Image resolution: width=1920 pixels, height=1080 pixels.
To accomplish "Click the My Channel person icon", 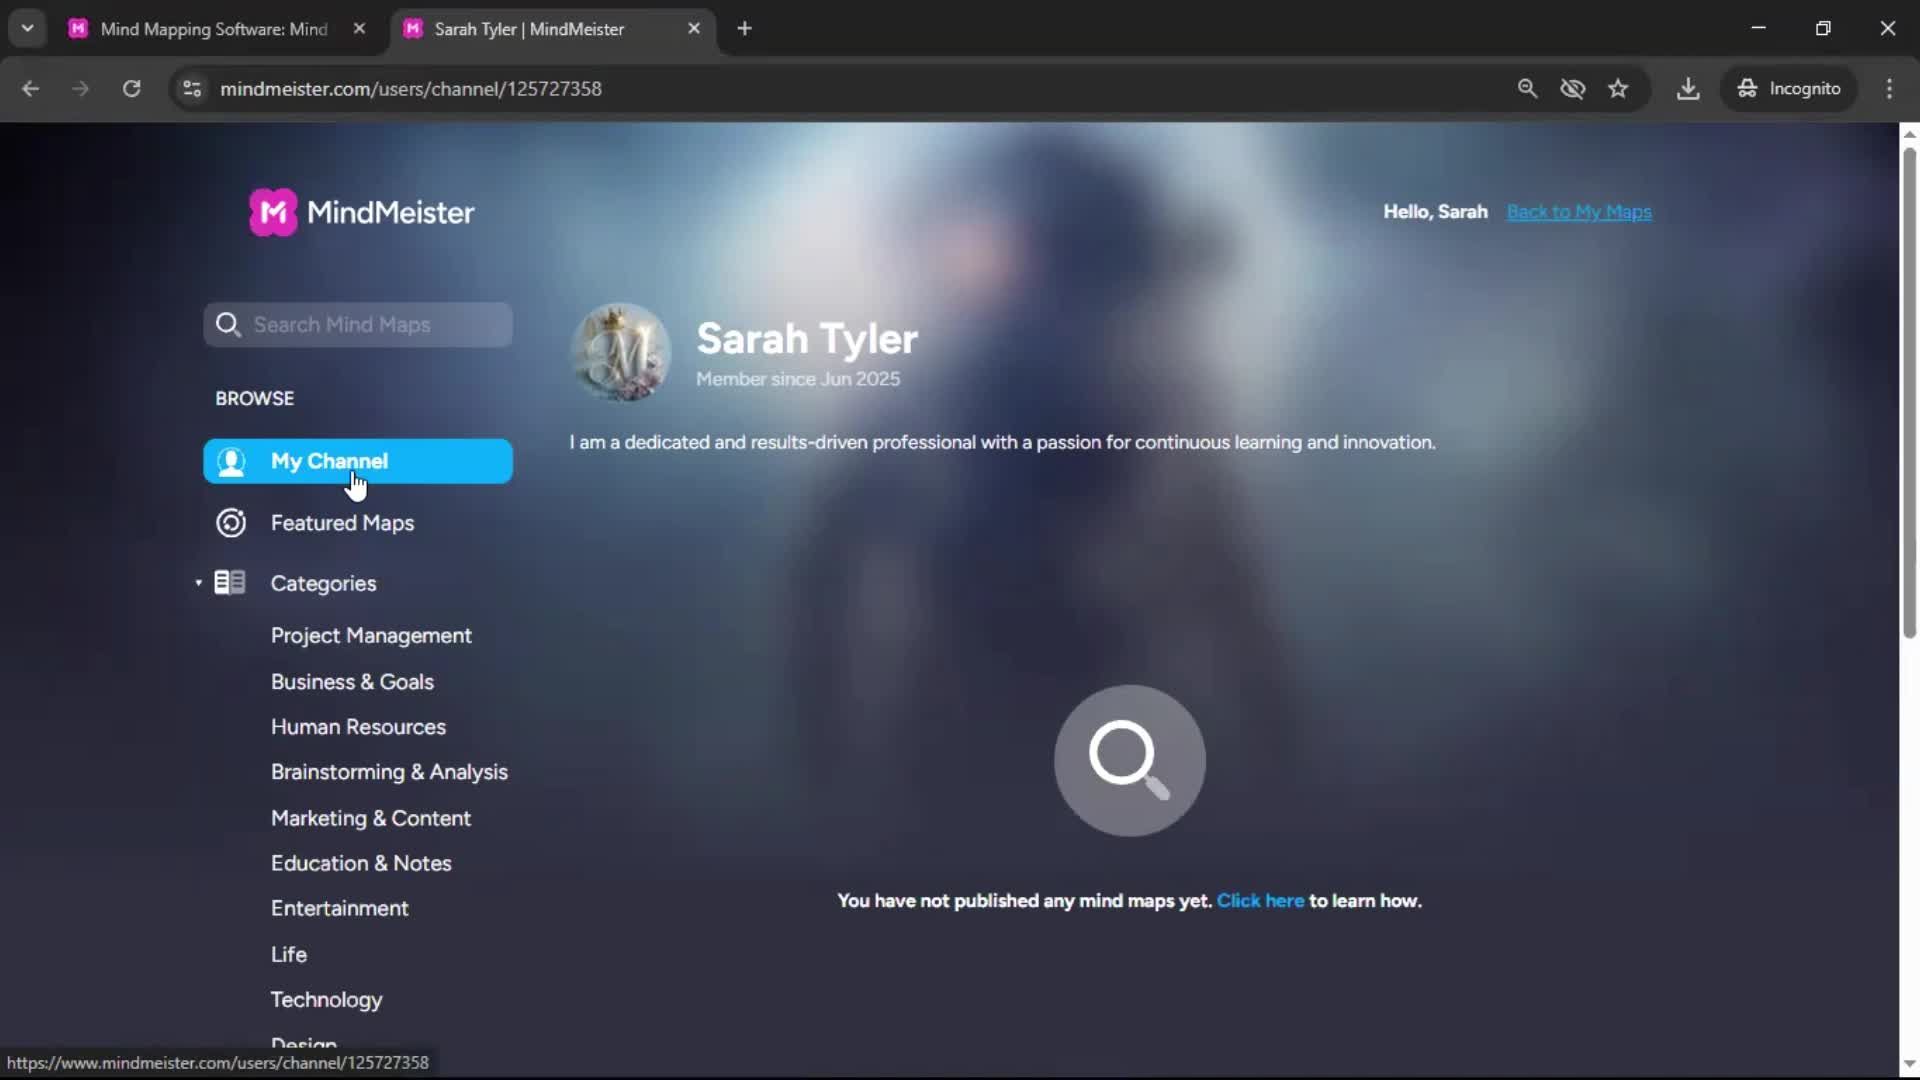I will pyautogui.click(x=231, y=461).
